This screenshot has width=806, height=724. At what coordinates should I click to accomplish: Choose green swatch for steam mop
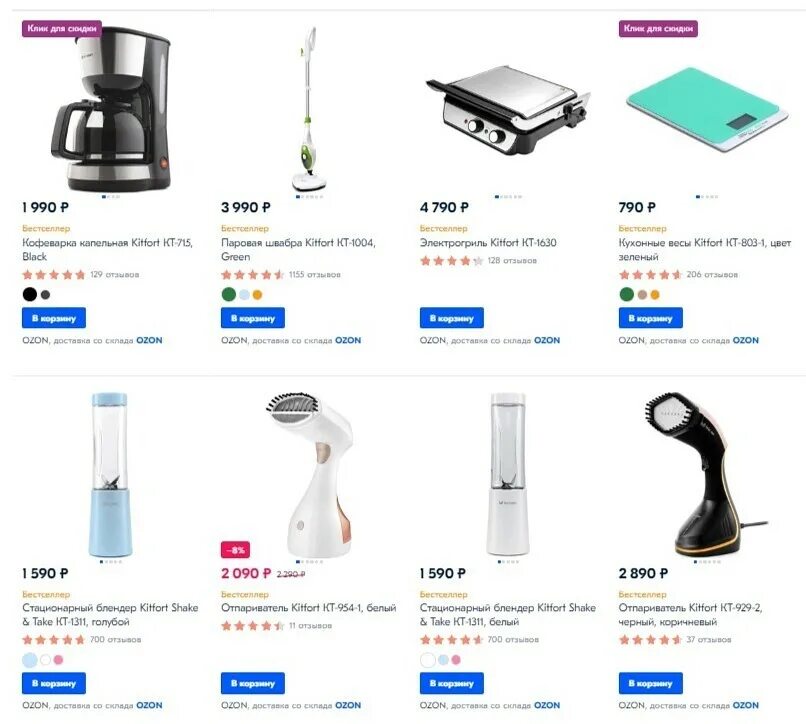pos(229,295)
